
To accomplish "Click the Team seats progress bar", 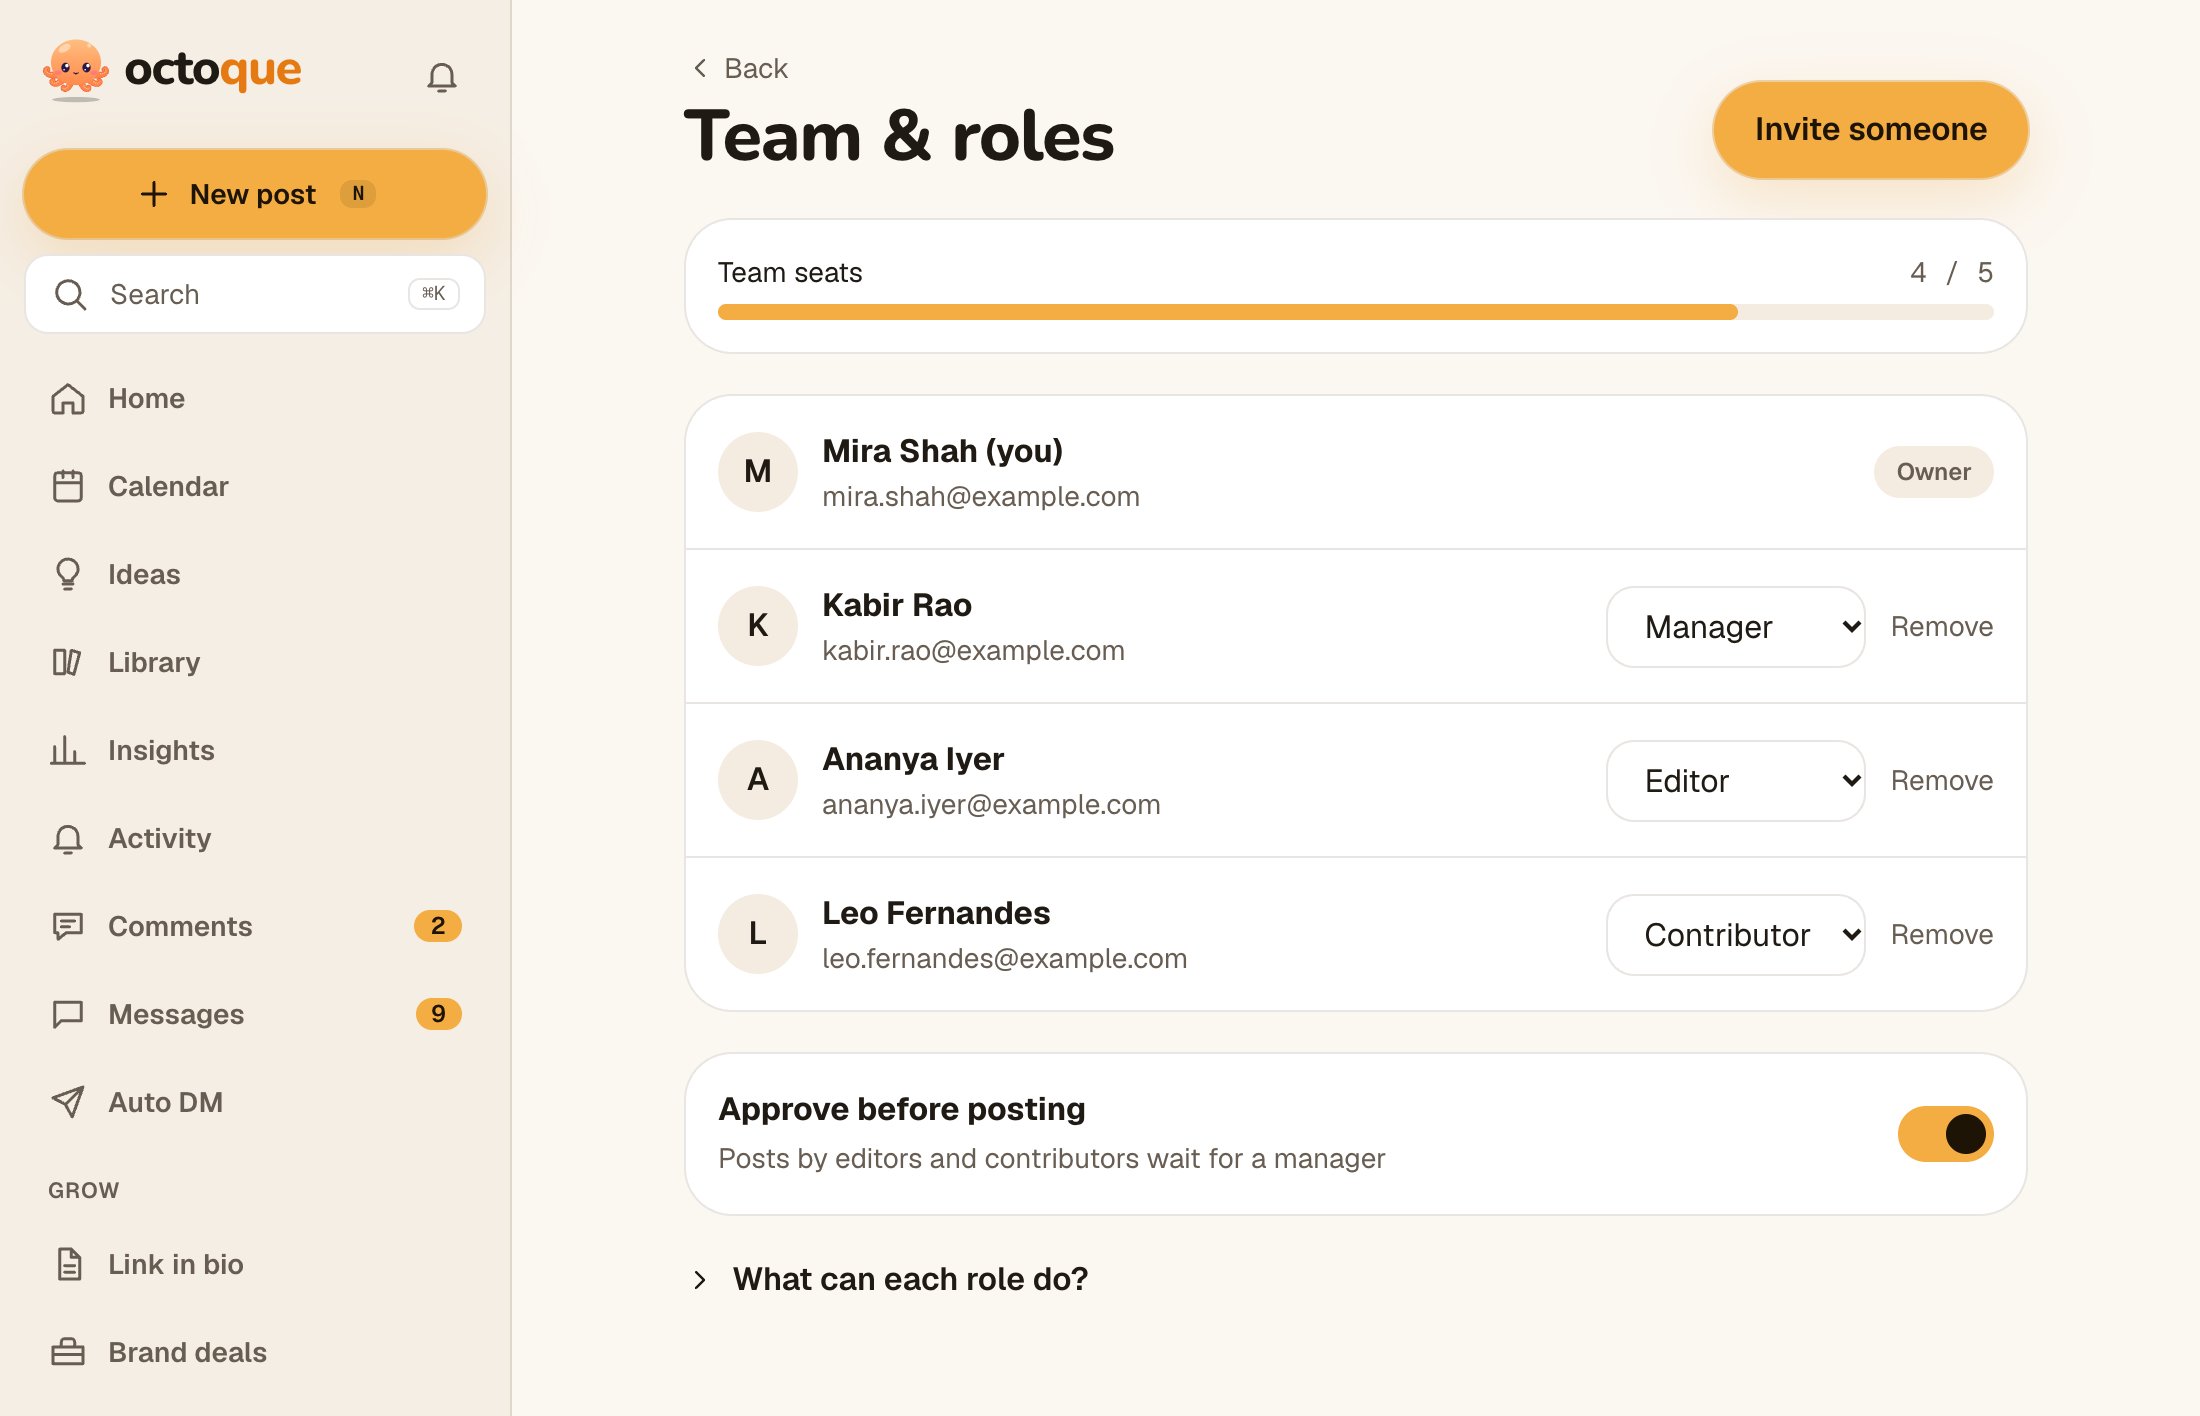I will [1355, 312].
